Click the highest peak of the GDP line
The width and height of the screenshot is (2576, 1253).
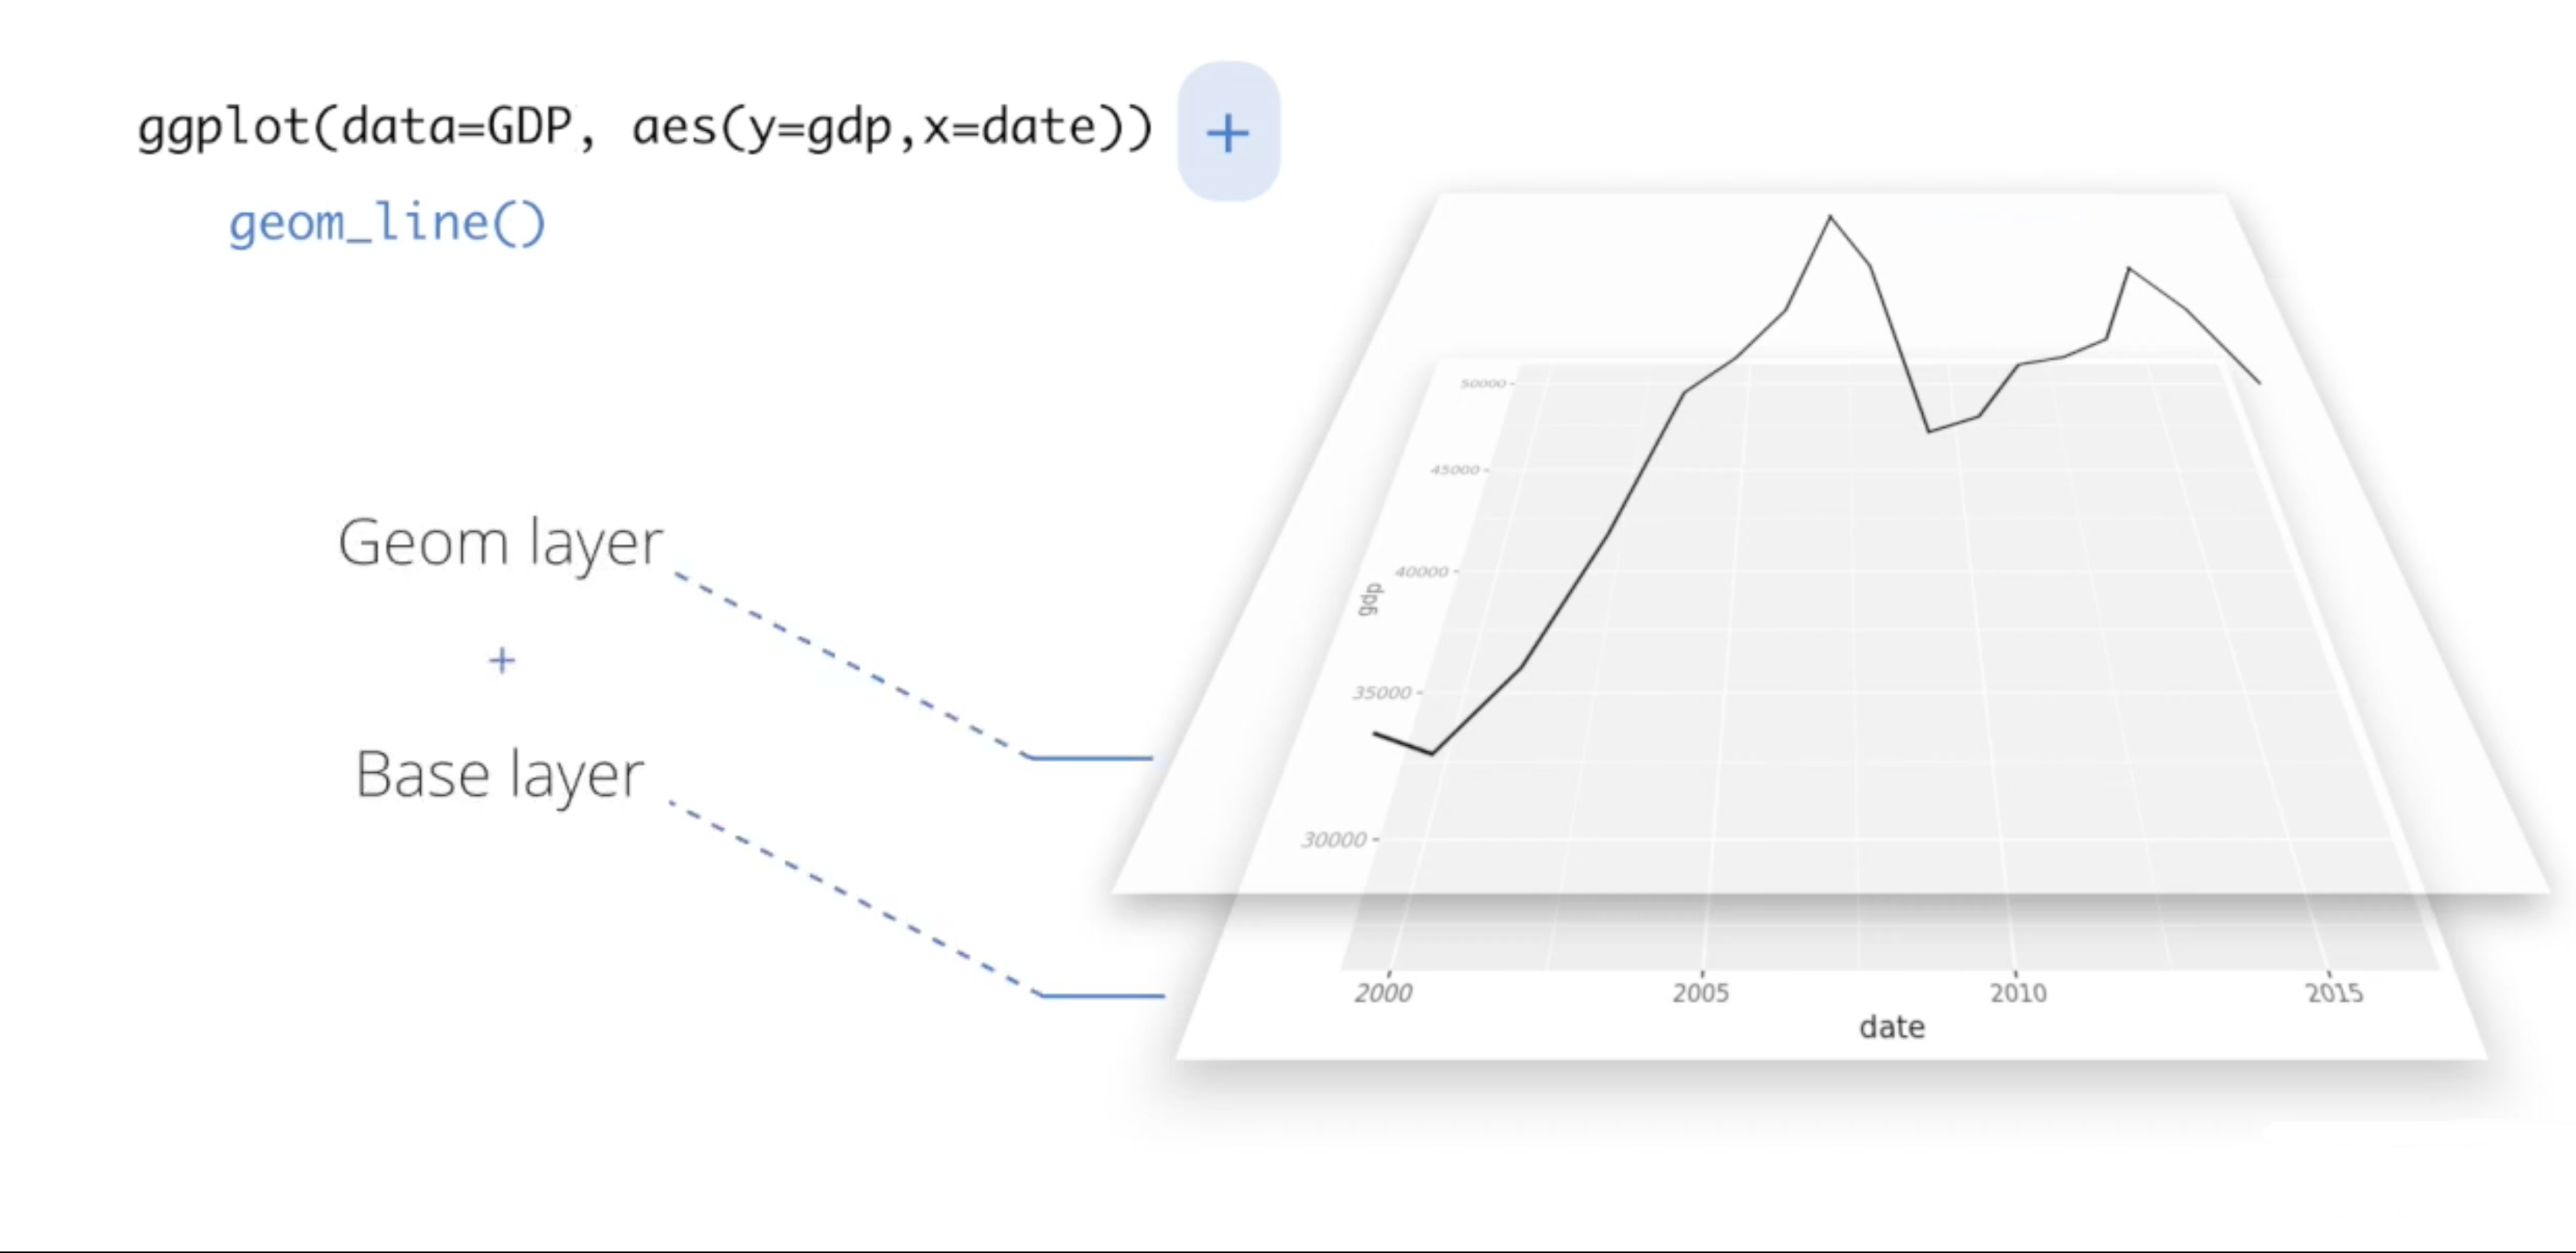[1831, 216]
